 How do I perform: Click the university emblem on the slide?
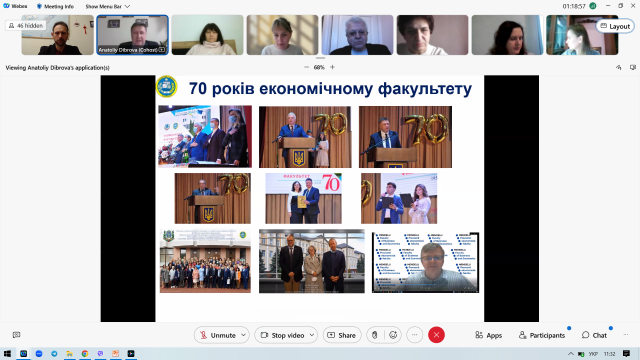[167, 87]
